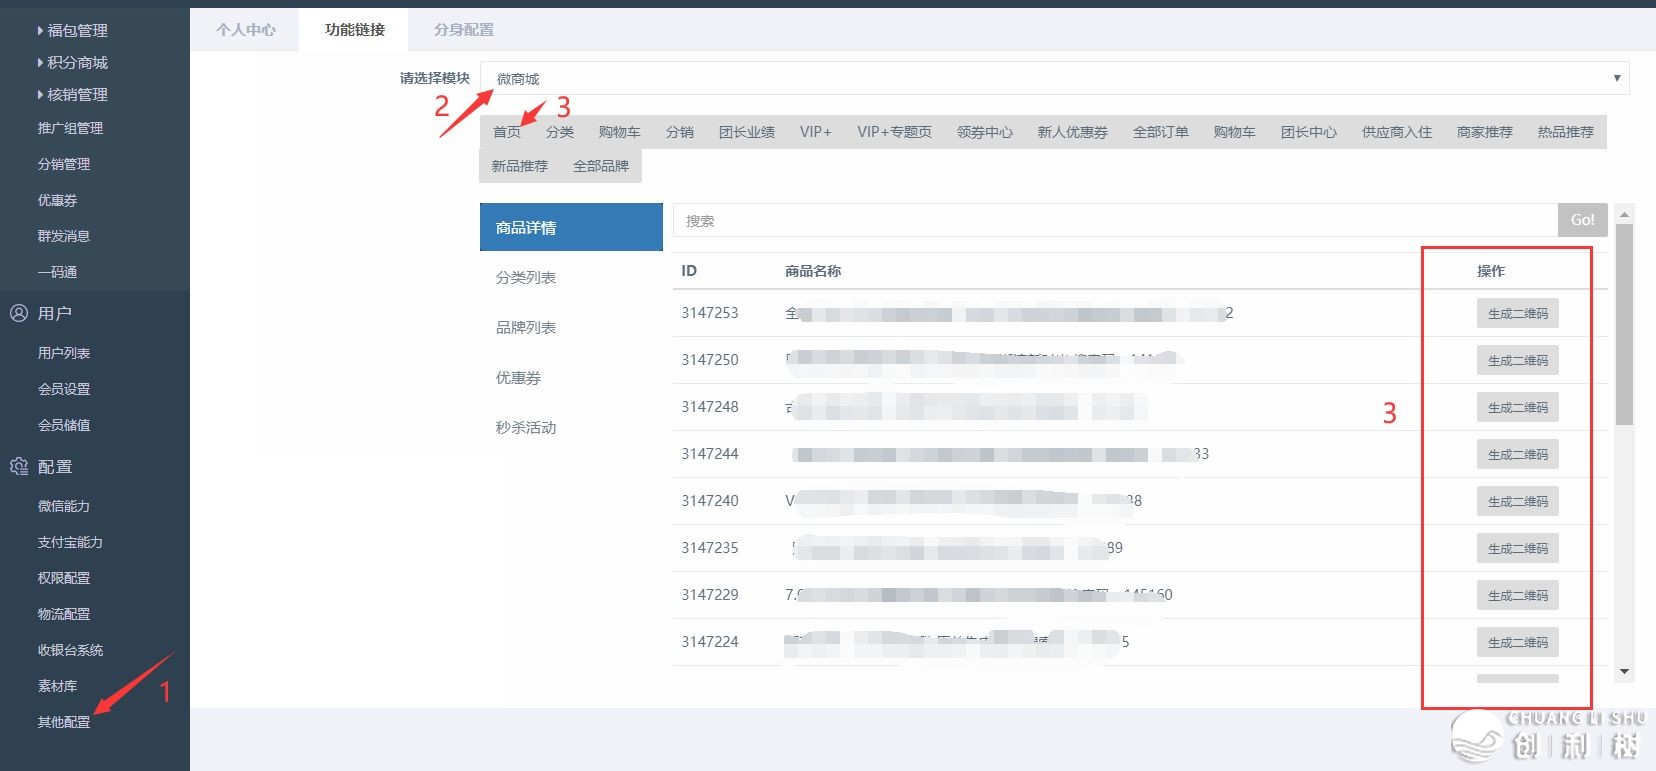Generate QR code for product 3147244

[1518, 454]
